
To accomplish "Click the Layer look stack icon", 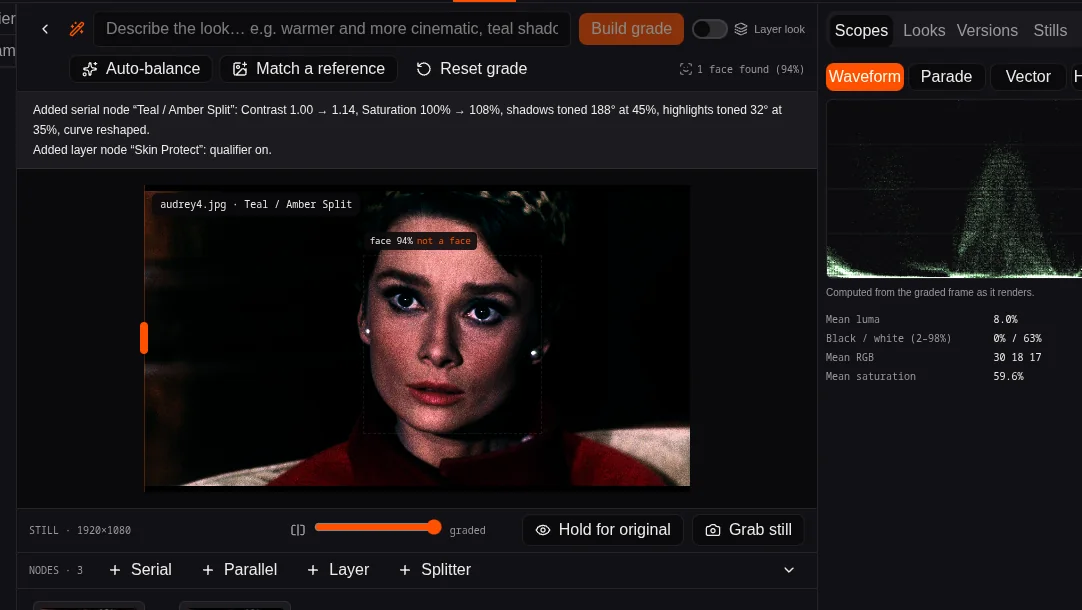I will pos(740,29).
